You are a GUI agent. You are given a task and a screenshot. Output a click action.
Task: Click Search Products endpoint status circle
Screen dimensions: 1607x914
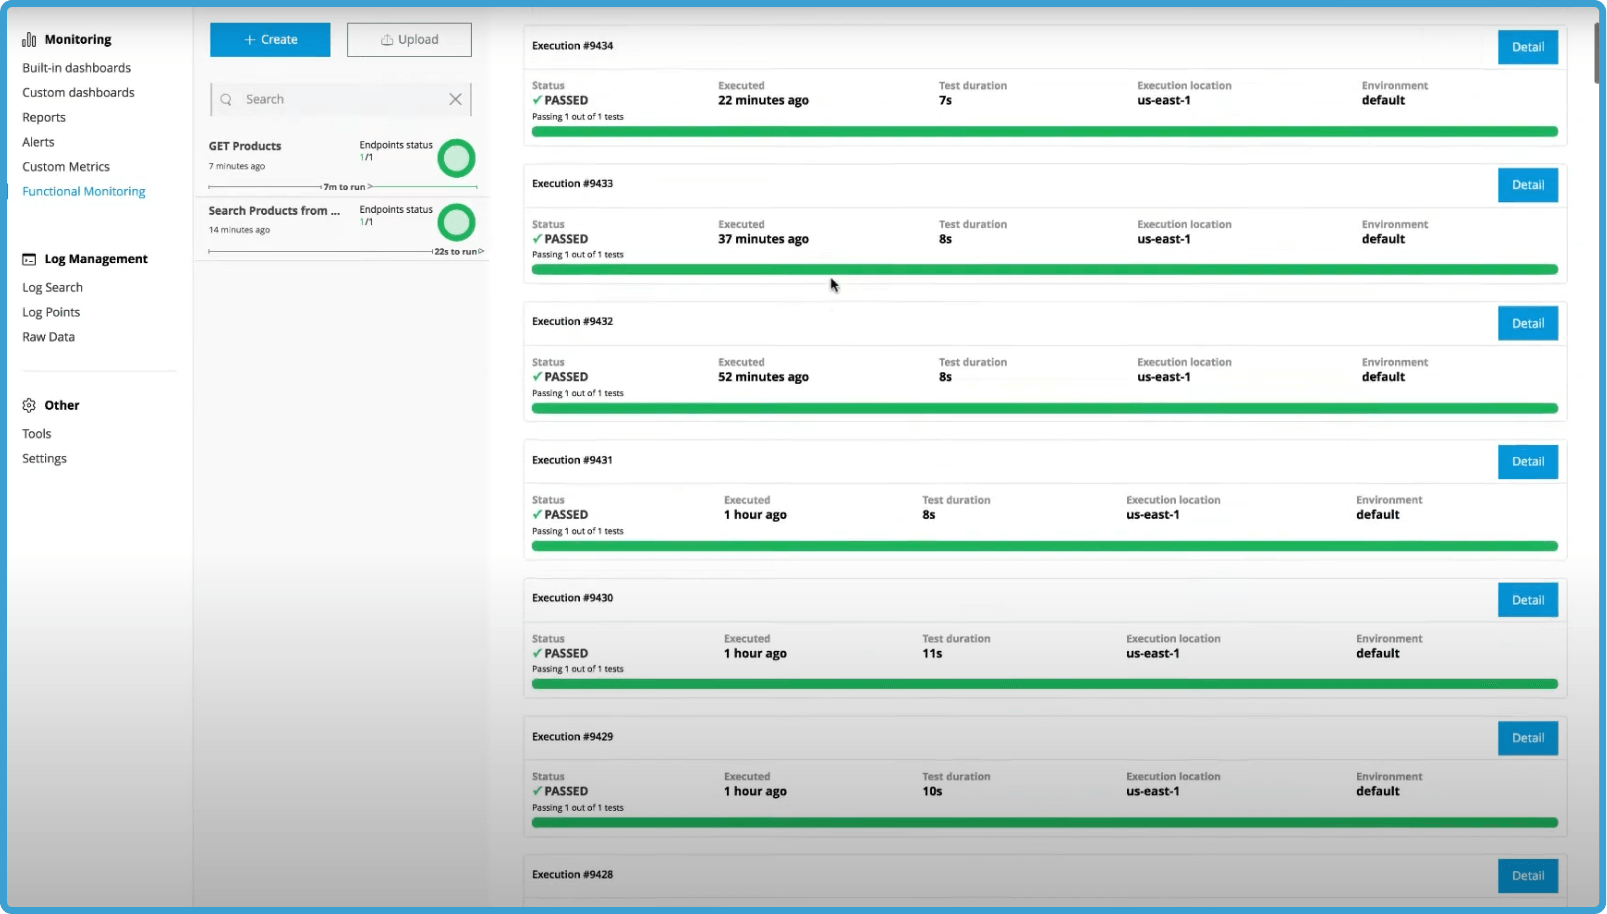click(456, 222)
